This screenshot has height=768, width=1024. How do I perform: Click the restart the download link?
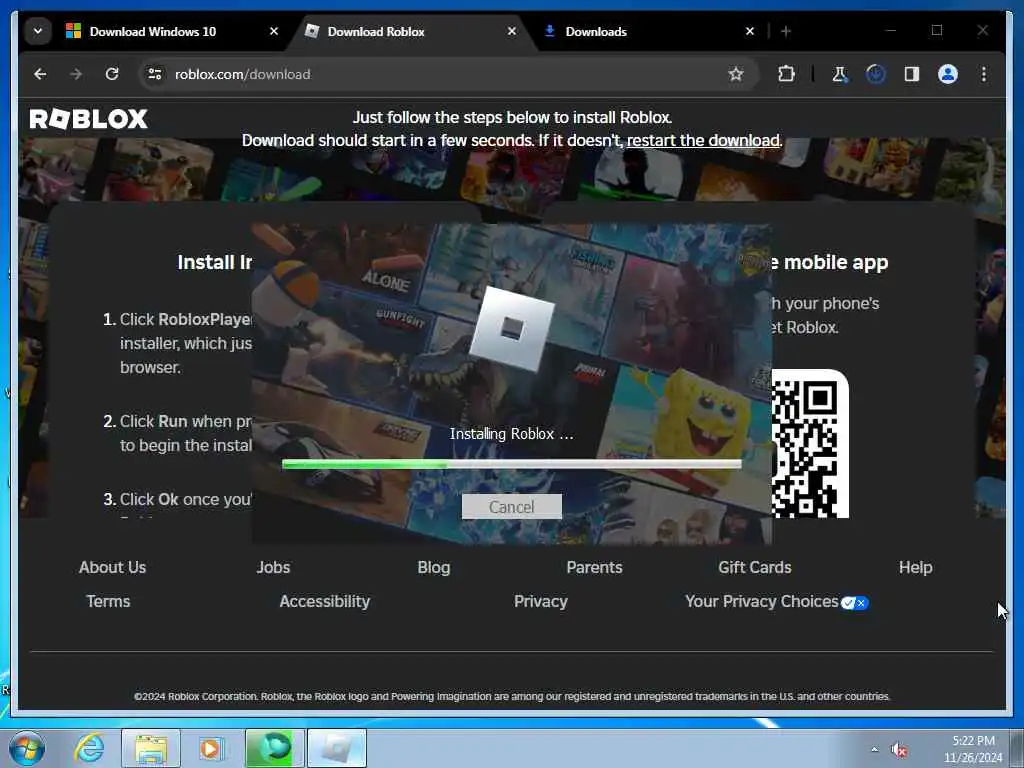tap(703, 140)
